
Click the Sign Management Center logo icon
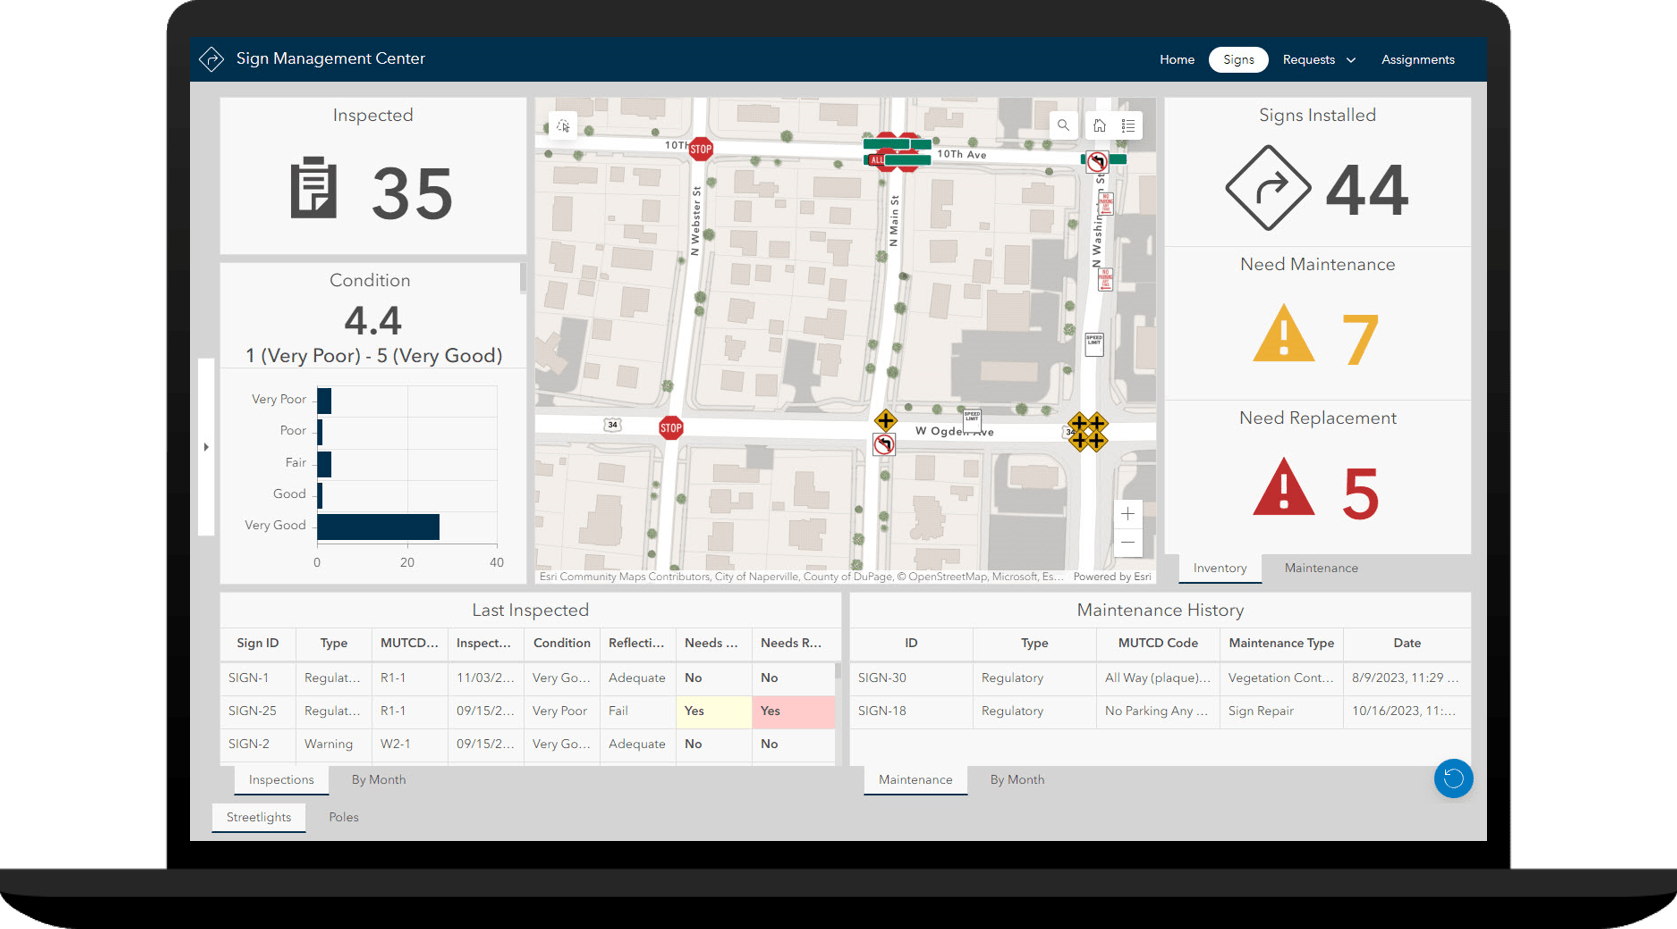point(211,59)
